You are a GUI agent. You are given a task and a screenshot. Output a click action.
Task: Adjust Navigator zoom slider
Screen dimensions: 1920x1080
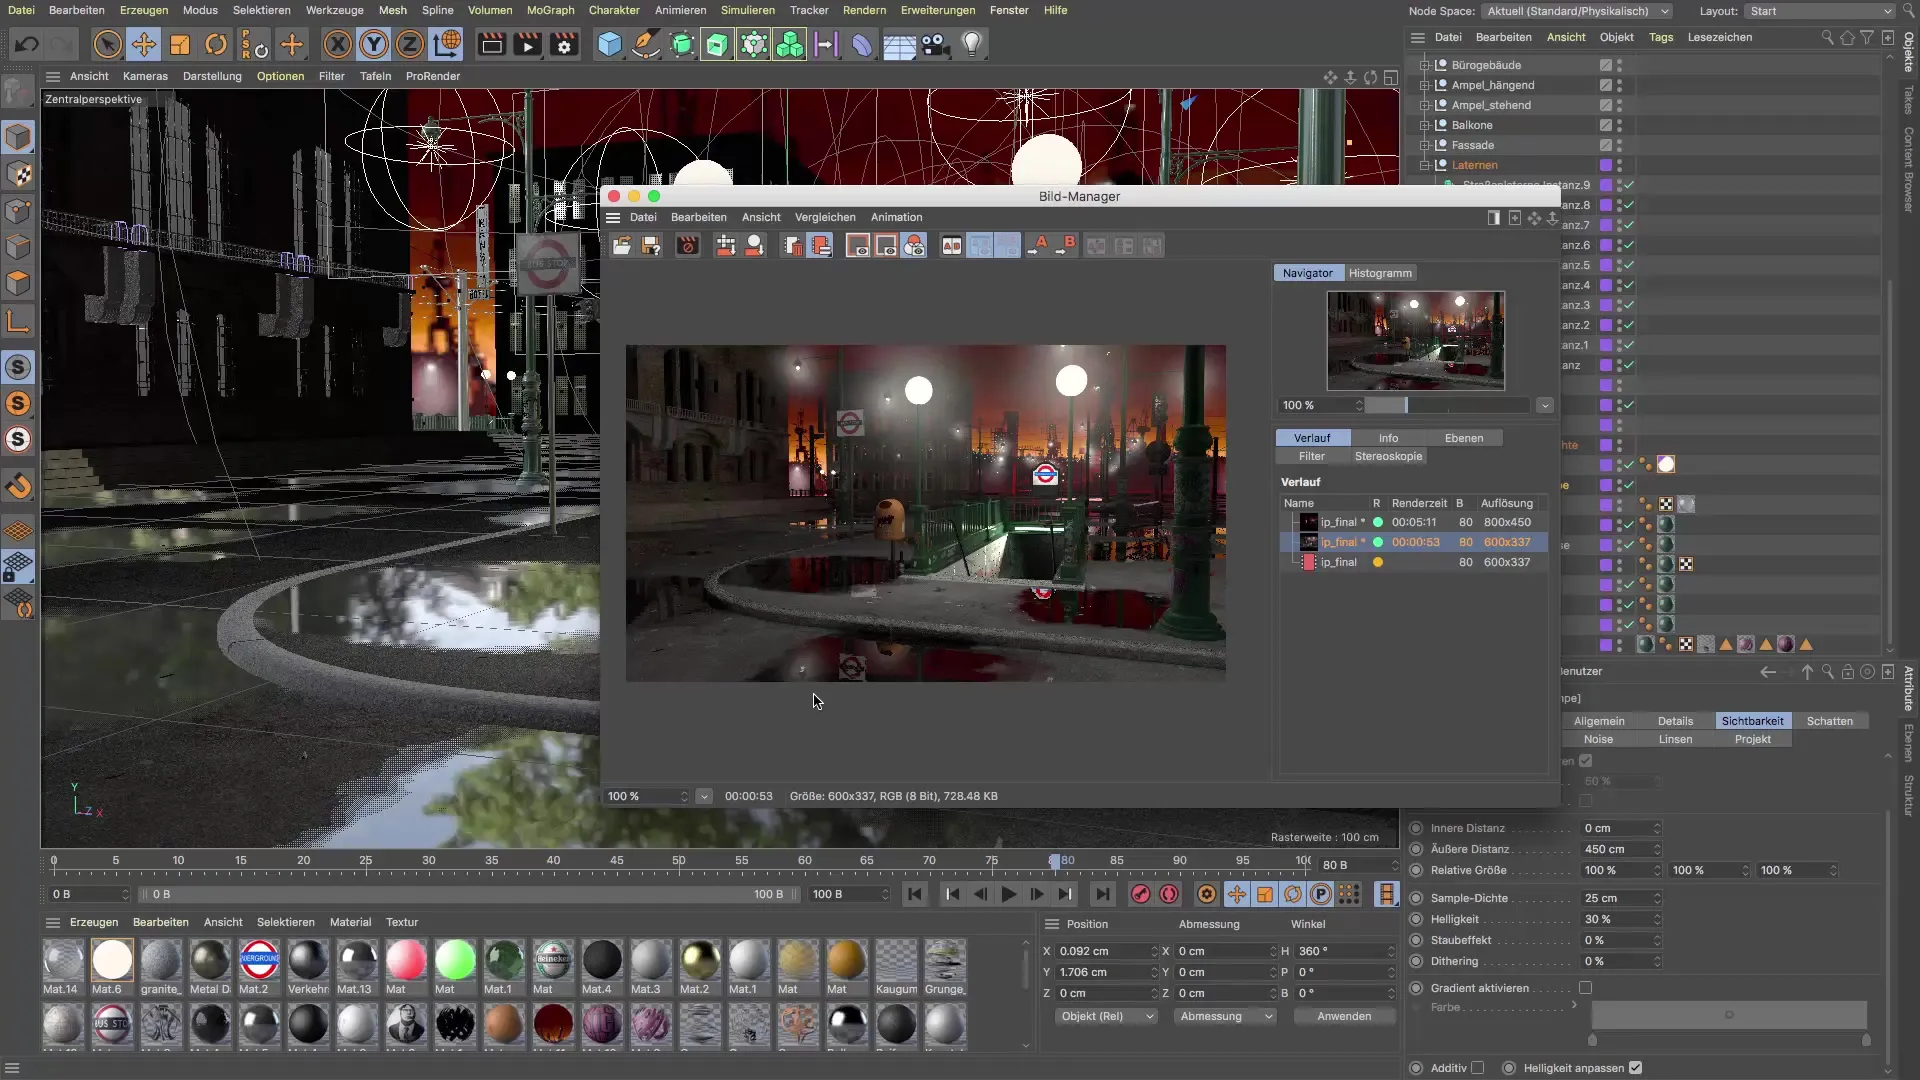pos(1447,405)
